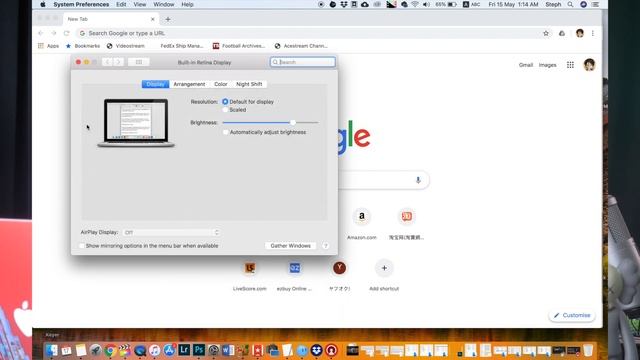Open a new Chrome tab with the plus
The image size is (640, 360).
point(168,19)
